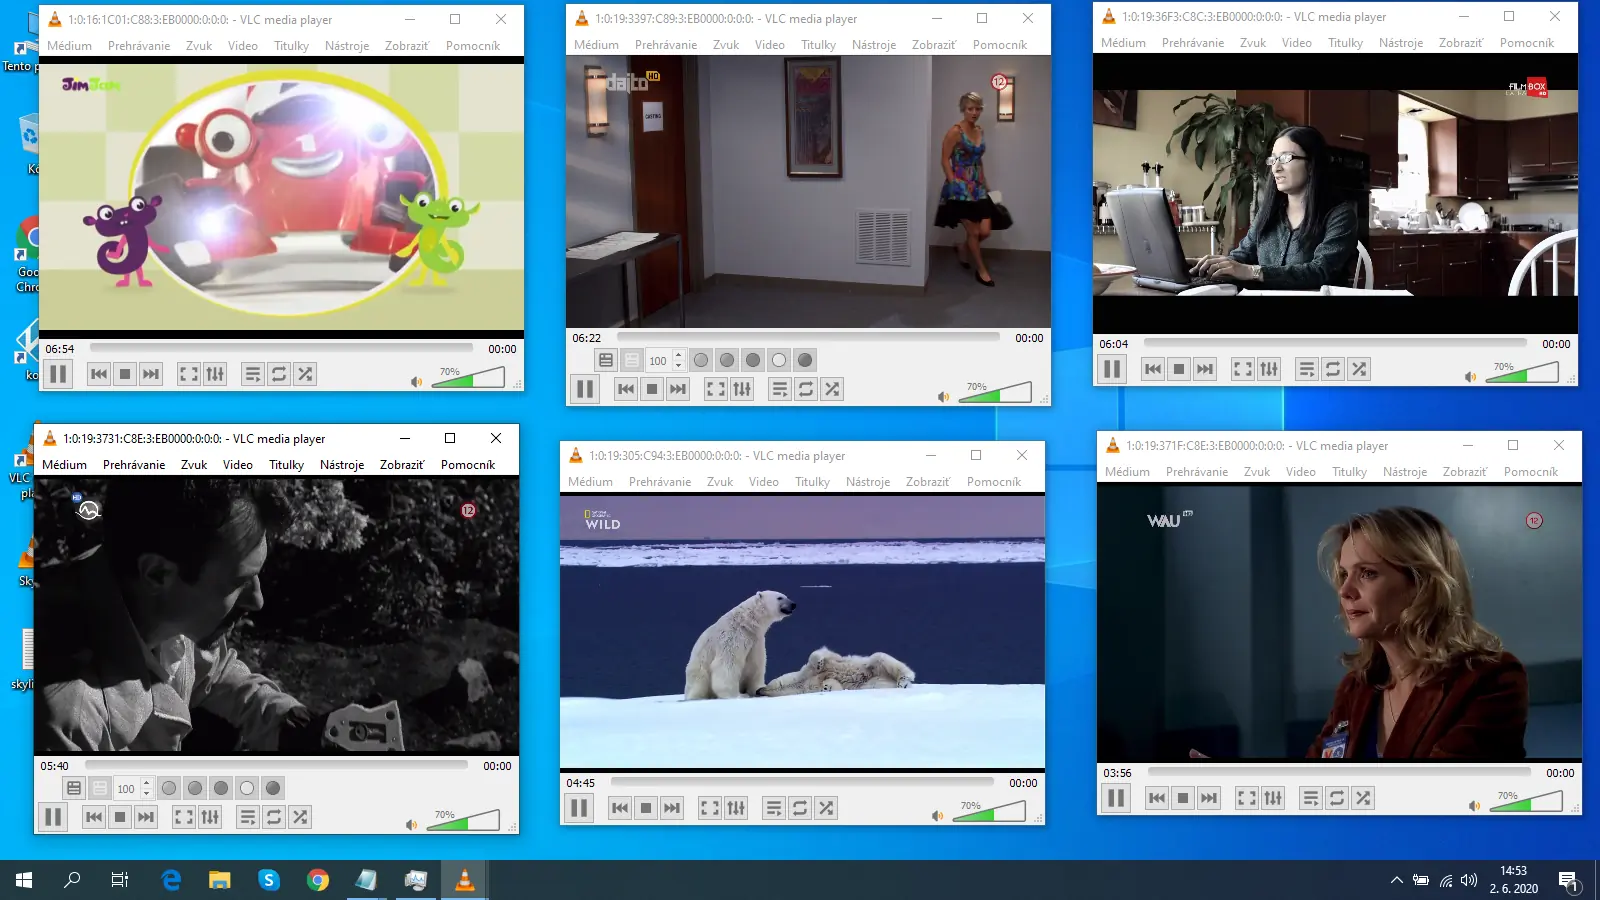The image size is (1600, 900).
Task: Open Médium menu in the JimJam window
Action: (69, 46)
